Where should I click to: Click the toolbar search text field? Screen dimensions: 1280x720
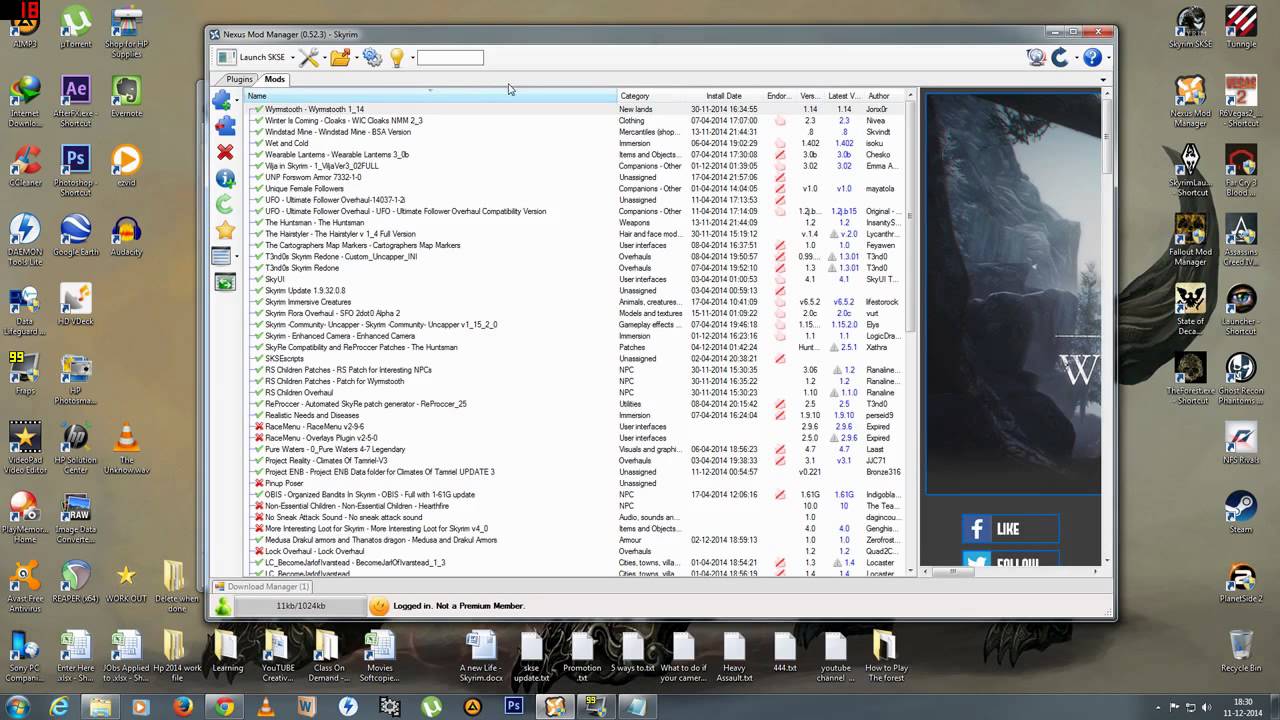point(450,58)
